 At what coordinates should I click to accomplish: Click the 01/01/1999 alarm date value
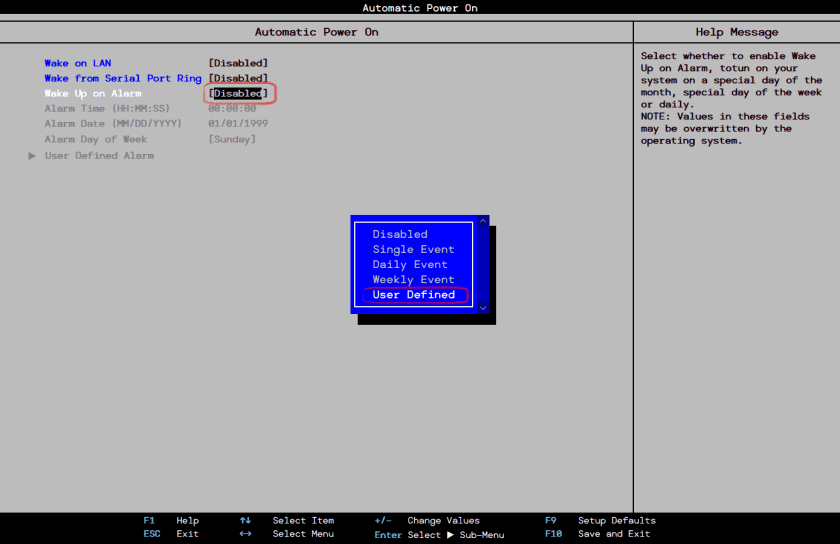tap(238, 123)
